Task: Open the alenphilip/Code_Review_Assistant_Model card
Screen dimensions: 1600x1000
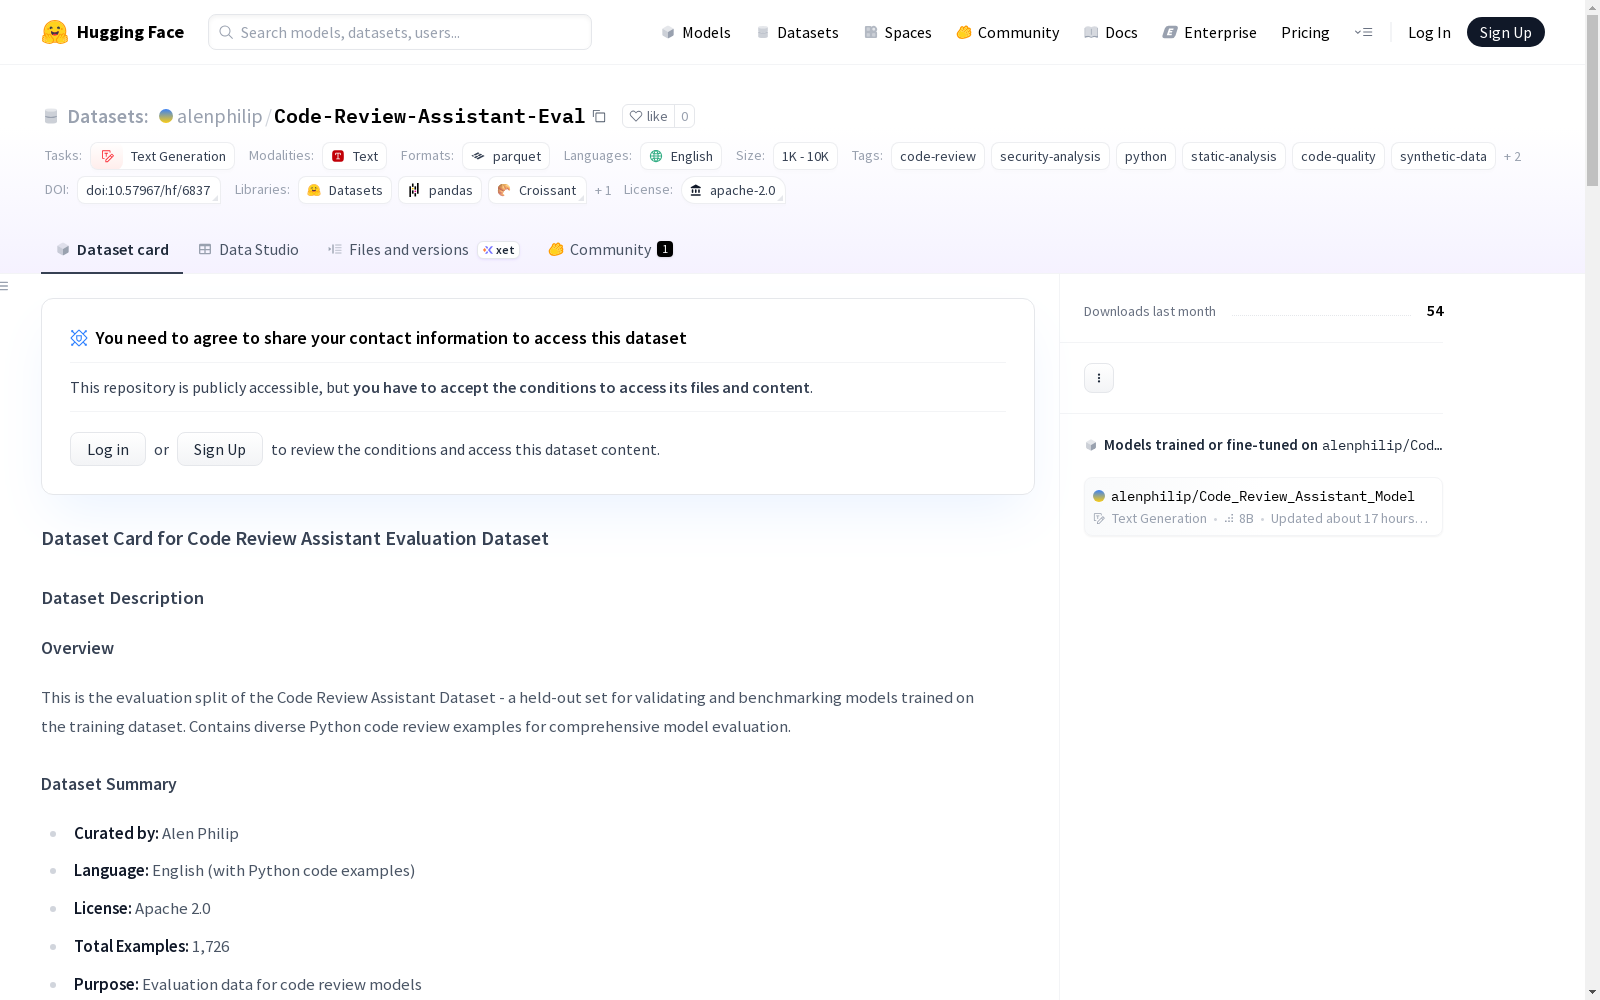Action: click(x=1263, y=507)
